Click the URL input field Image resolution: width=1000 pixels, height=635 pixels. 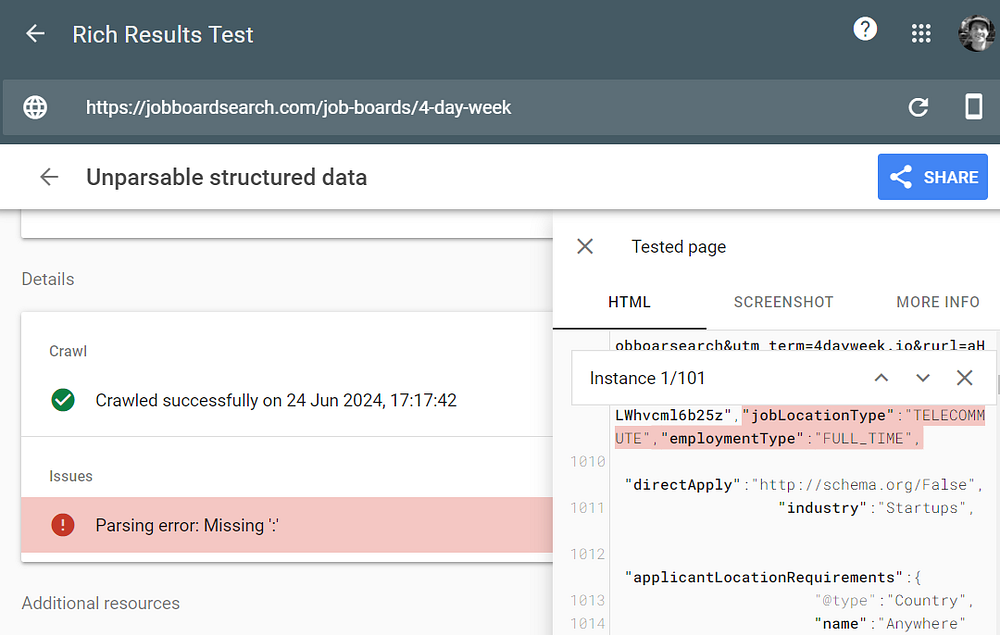480,107
